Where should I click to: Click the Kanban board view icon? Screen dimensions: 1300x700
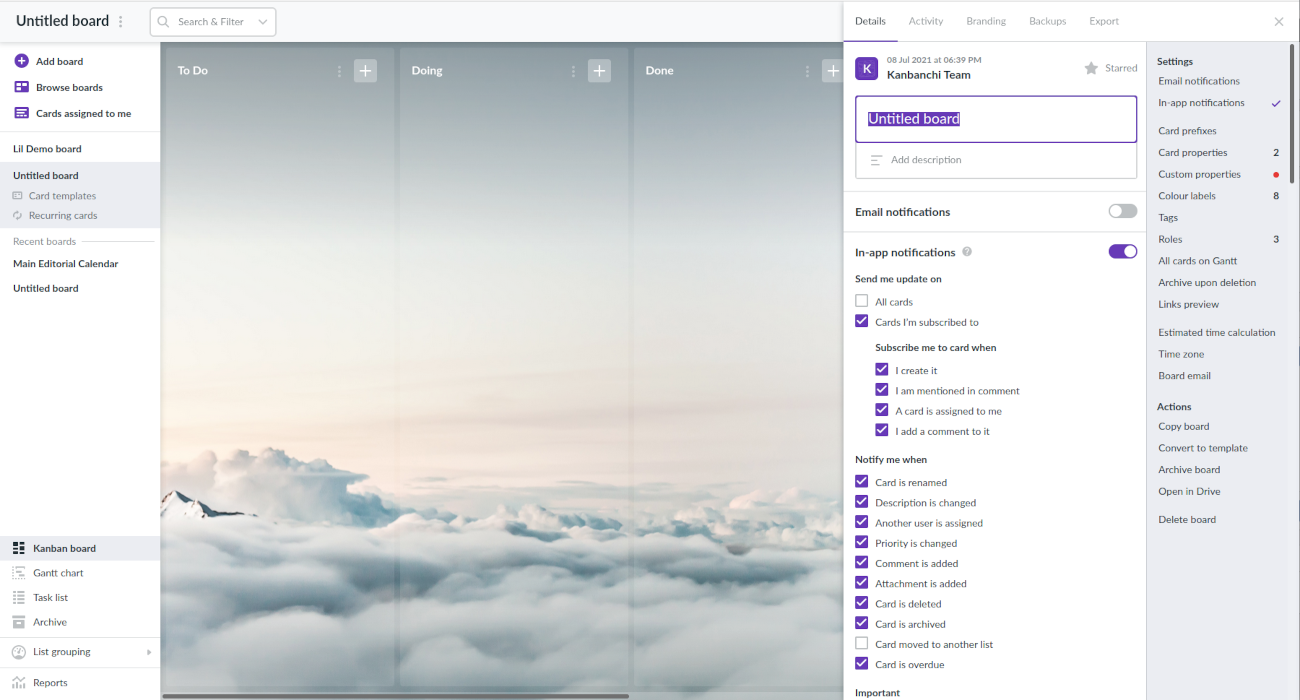(x=18, y=548)
